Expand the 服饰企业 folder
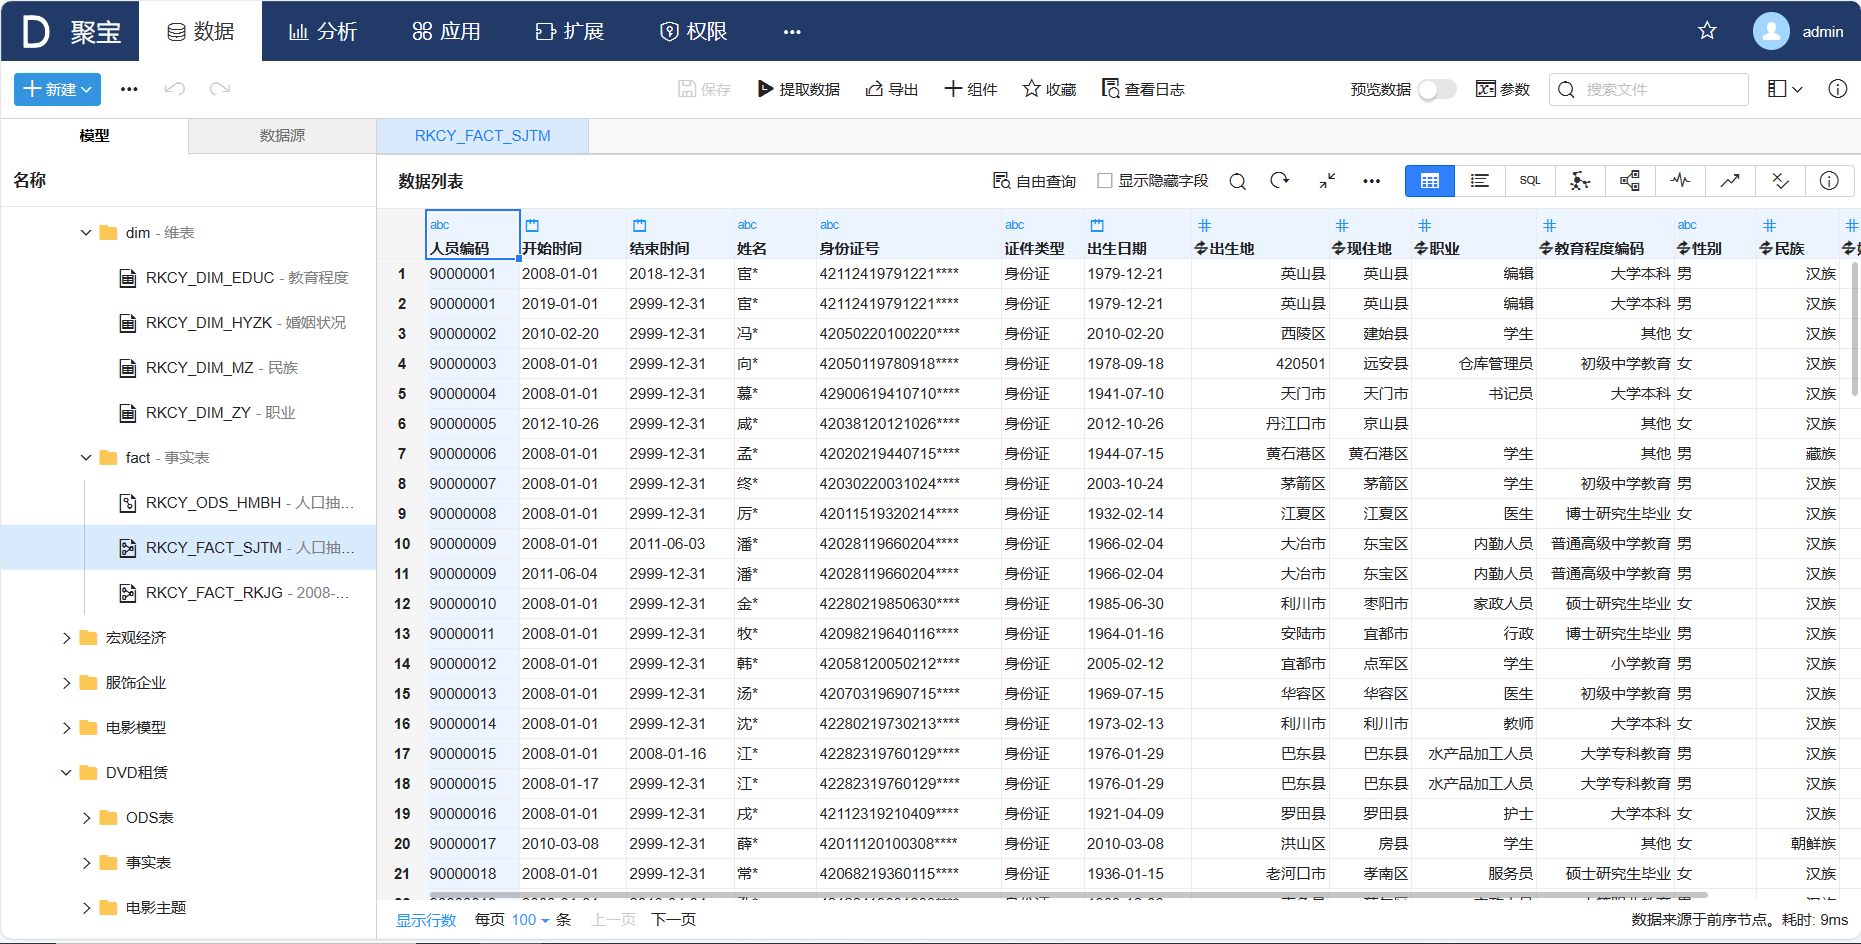This screenshot has width=1861, height=944. [66, 683]
